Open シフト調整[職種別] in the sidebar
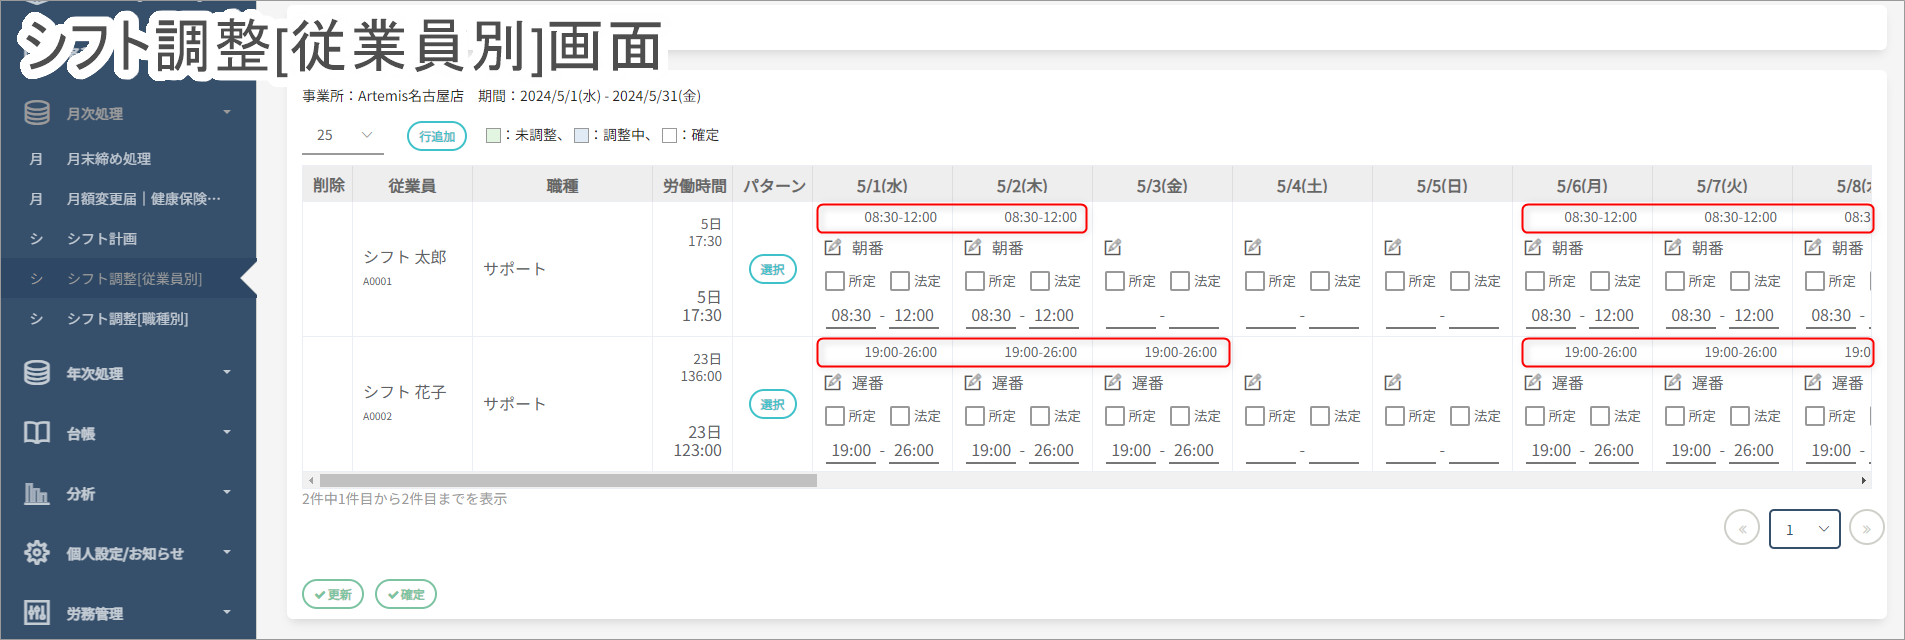Screen dimensions: 1905x640 (127, 319)
